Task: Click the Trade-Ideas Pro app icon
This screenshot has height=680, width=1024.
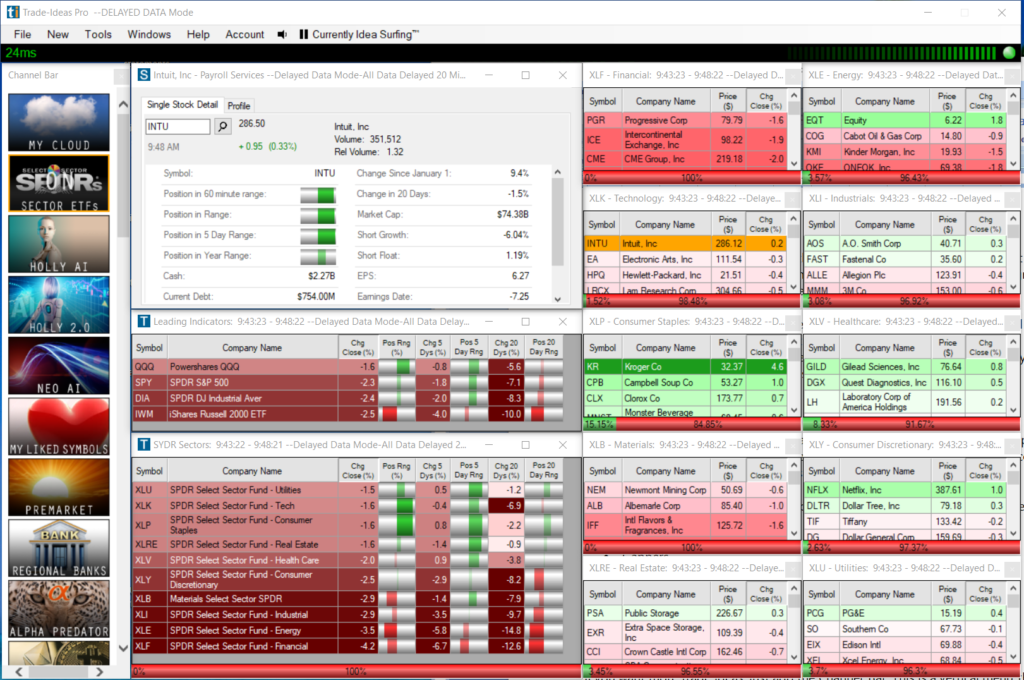Action: 12,12
